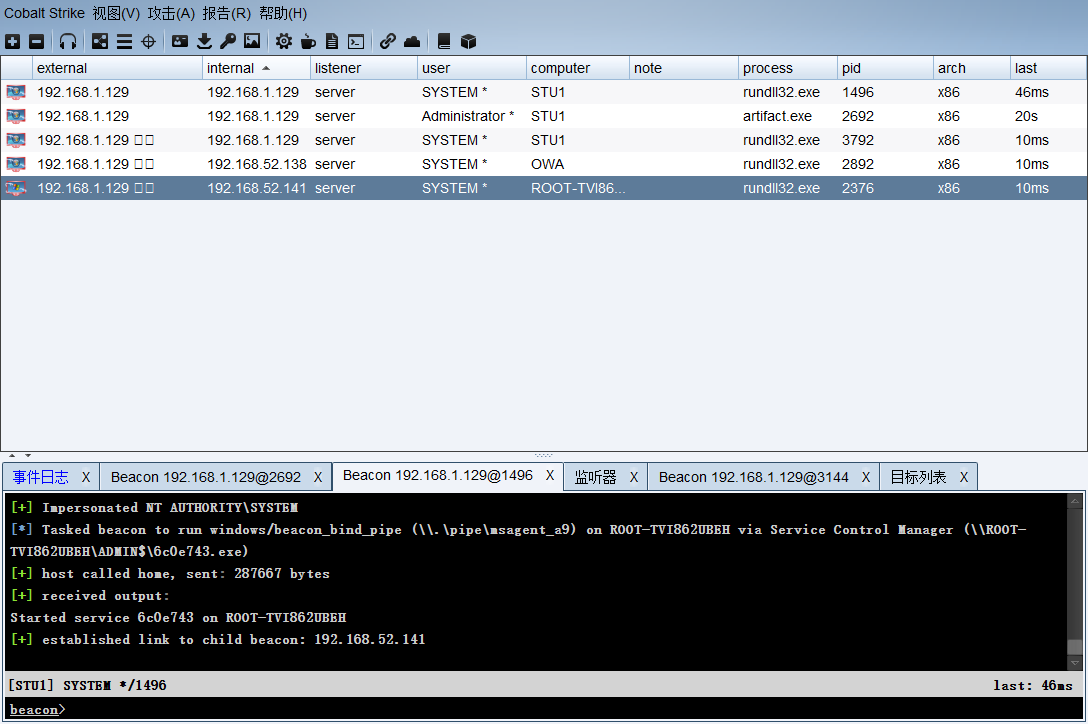Switch to target table crosshair icon
The height and width of the screenshot is (724, 1088).
148,42
